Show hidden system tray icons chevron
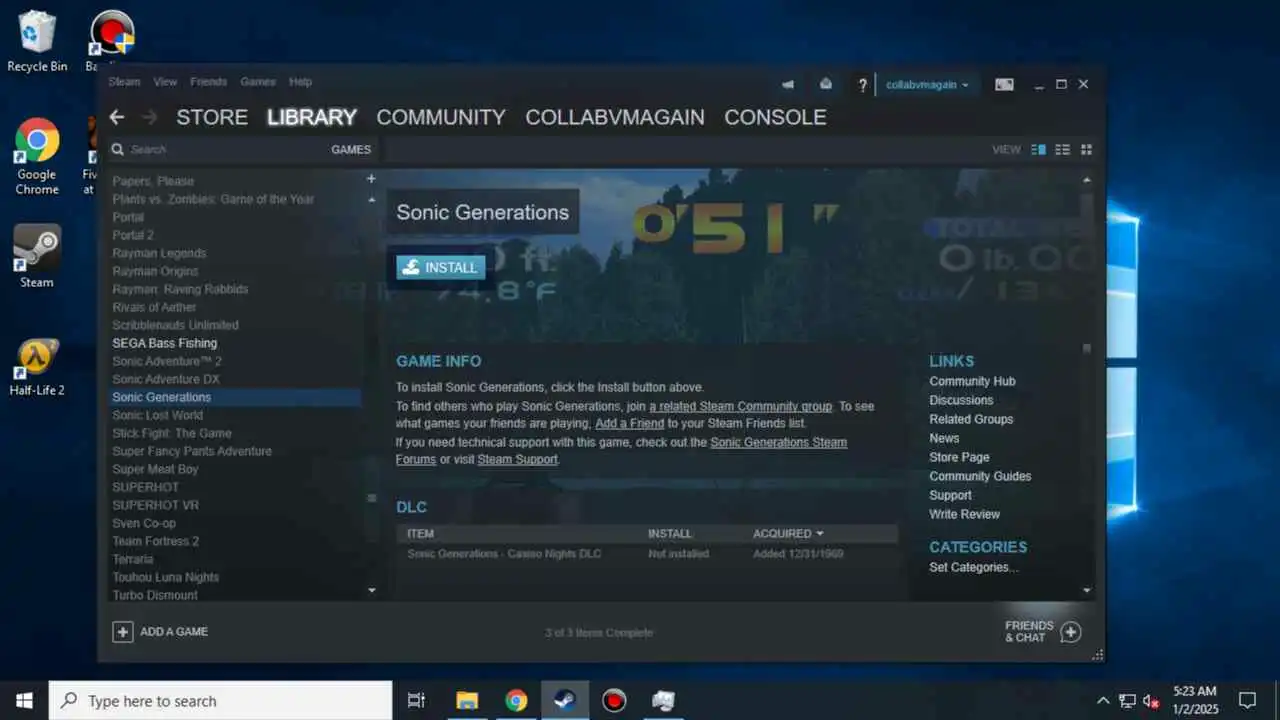 coord(1103,701)
